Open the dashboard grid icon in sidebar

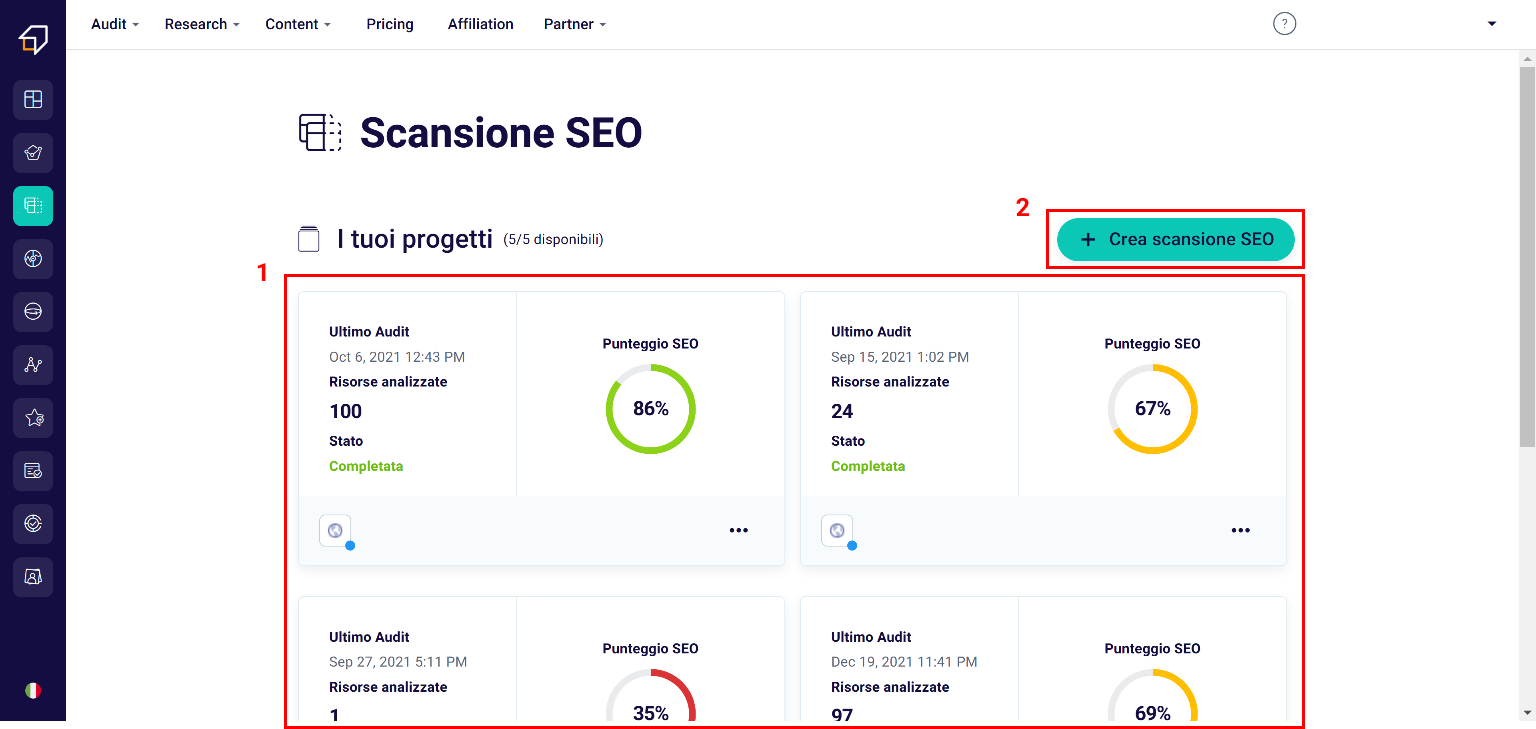(33, 100)
